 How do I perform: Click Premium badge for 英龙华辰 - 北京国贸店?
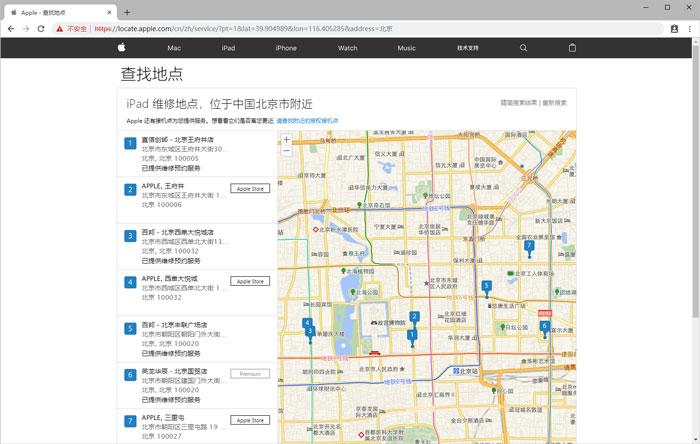click(x=250, y=374)
